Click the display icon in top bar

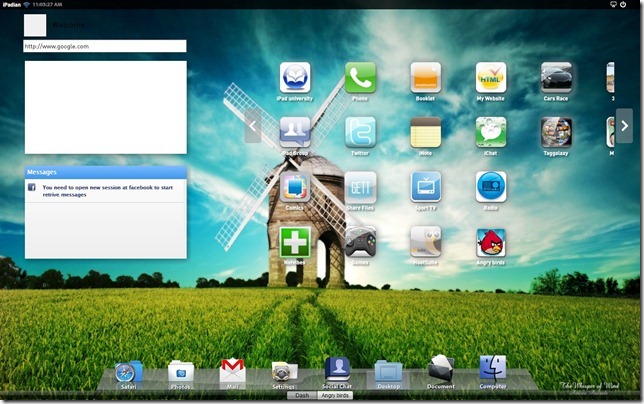[614, 5]
